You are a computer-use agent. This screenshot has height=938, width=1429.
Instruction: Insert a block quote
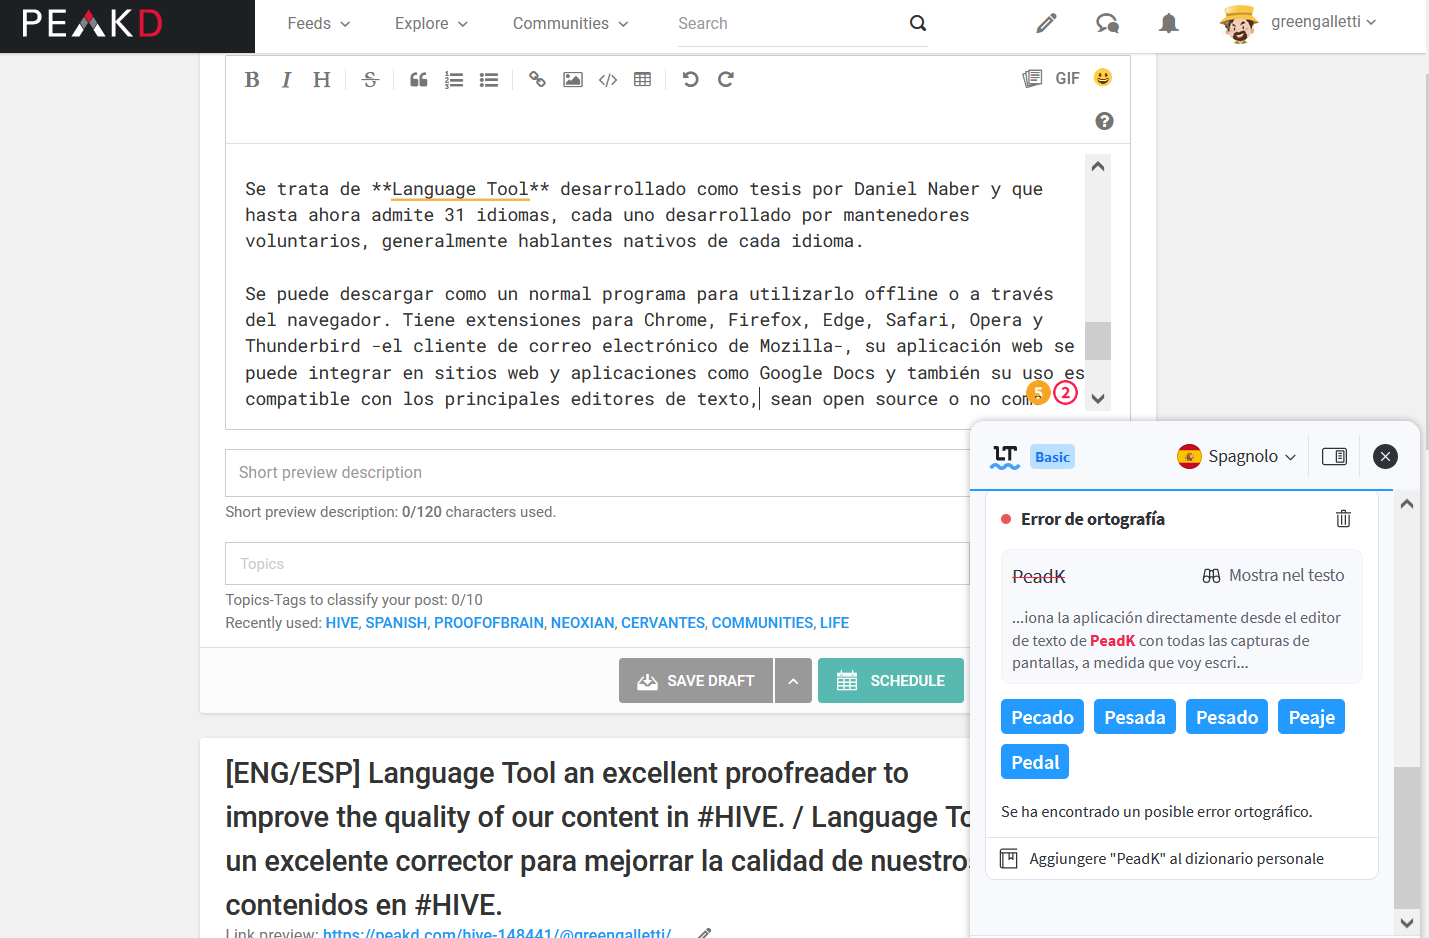coord(419,80)
